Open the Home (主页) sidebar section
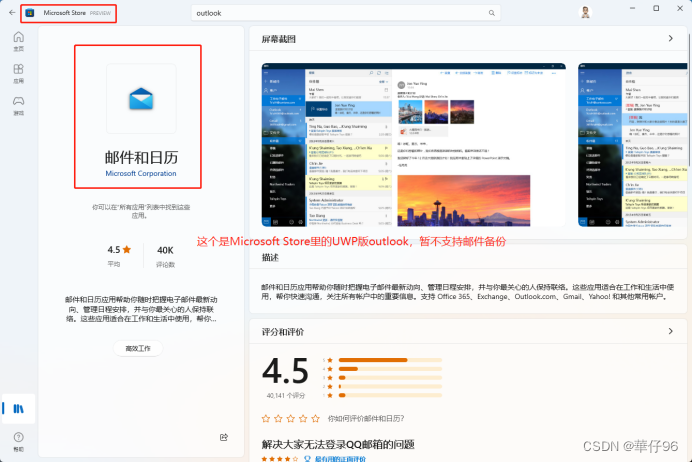The height and width of the screenshot is (462, 693). click(x=19, y=42)
